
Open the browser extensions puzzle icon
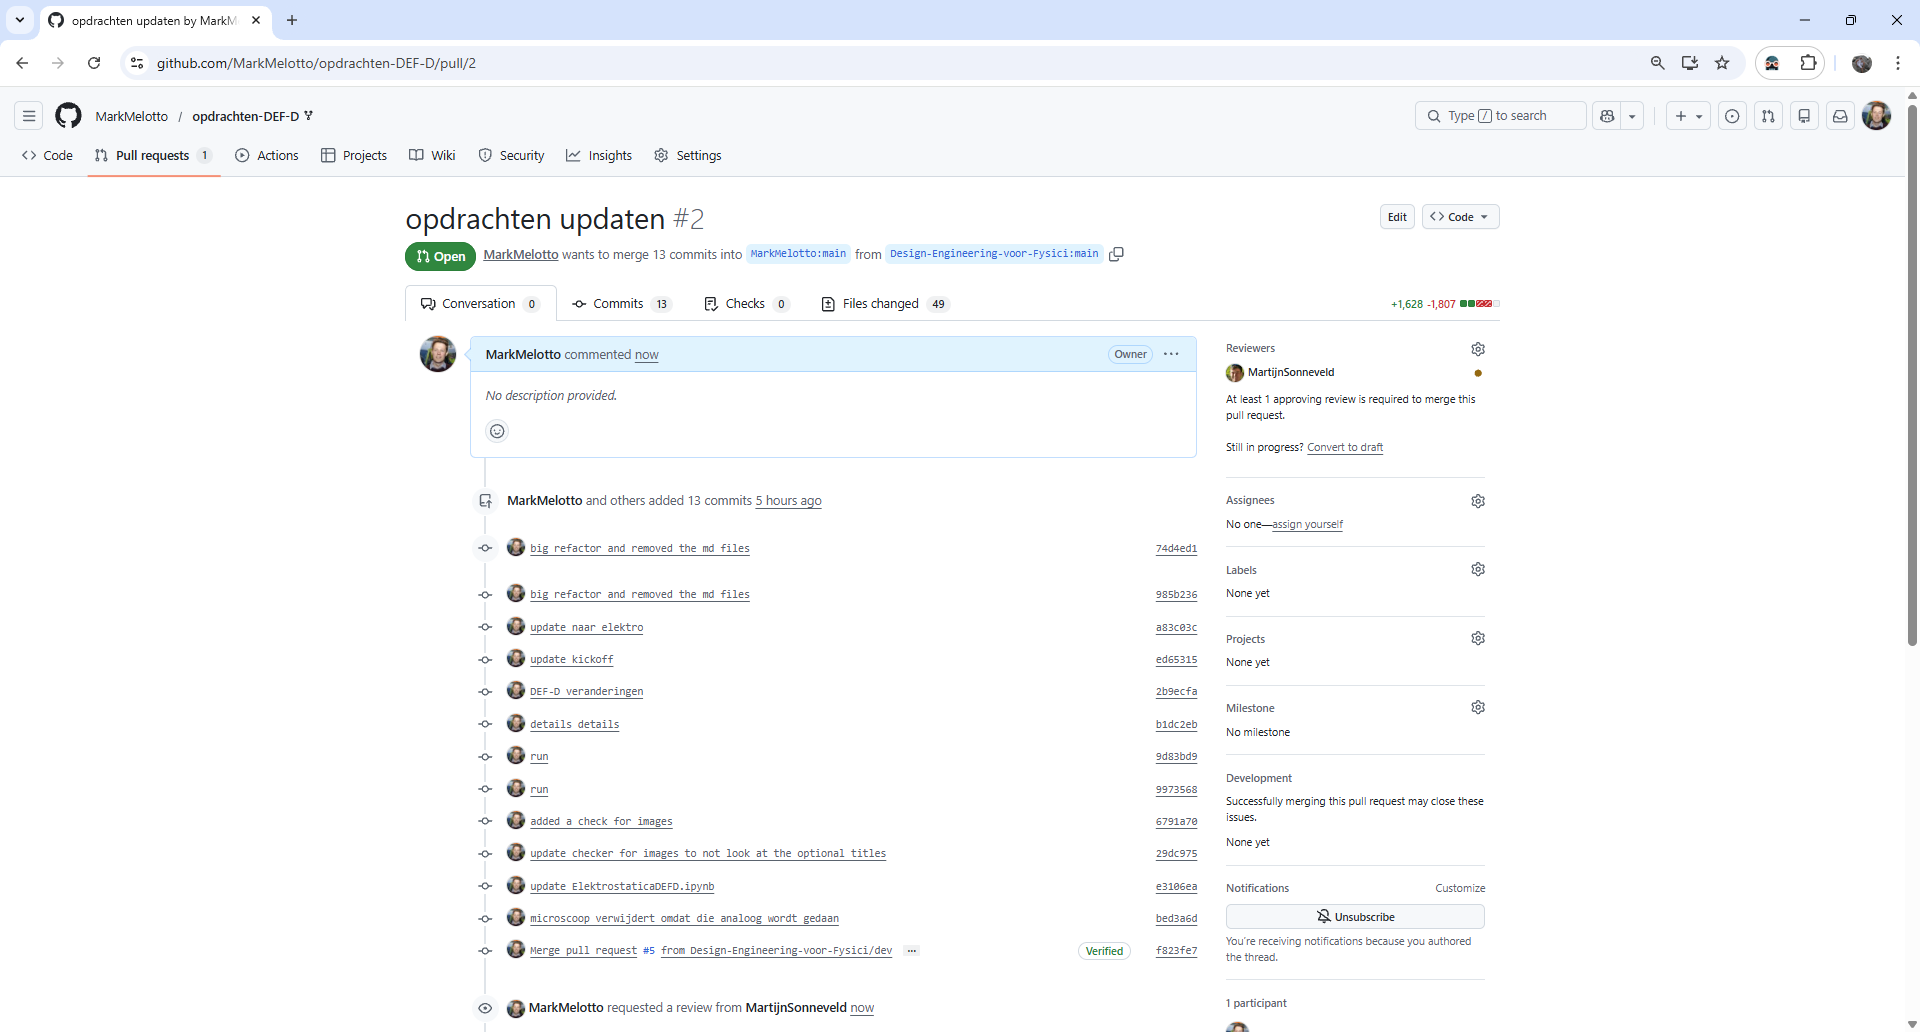tap(1808, 63)
